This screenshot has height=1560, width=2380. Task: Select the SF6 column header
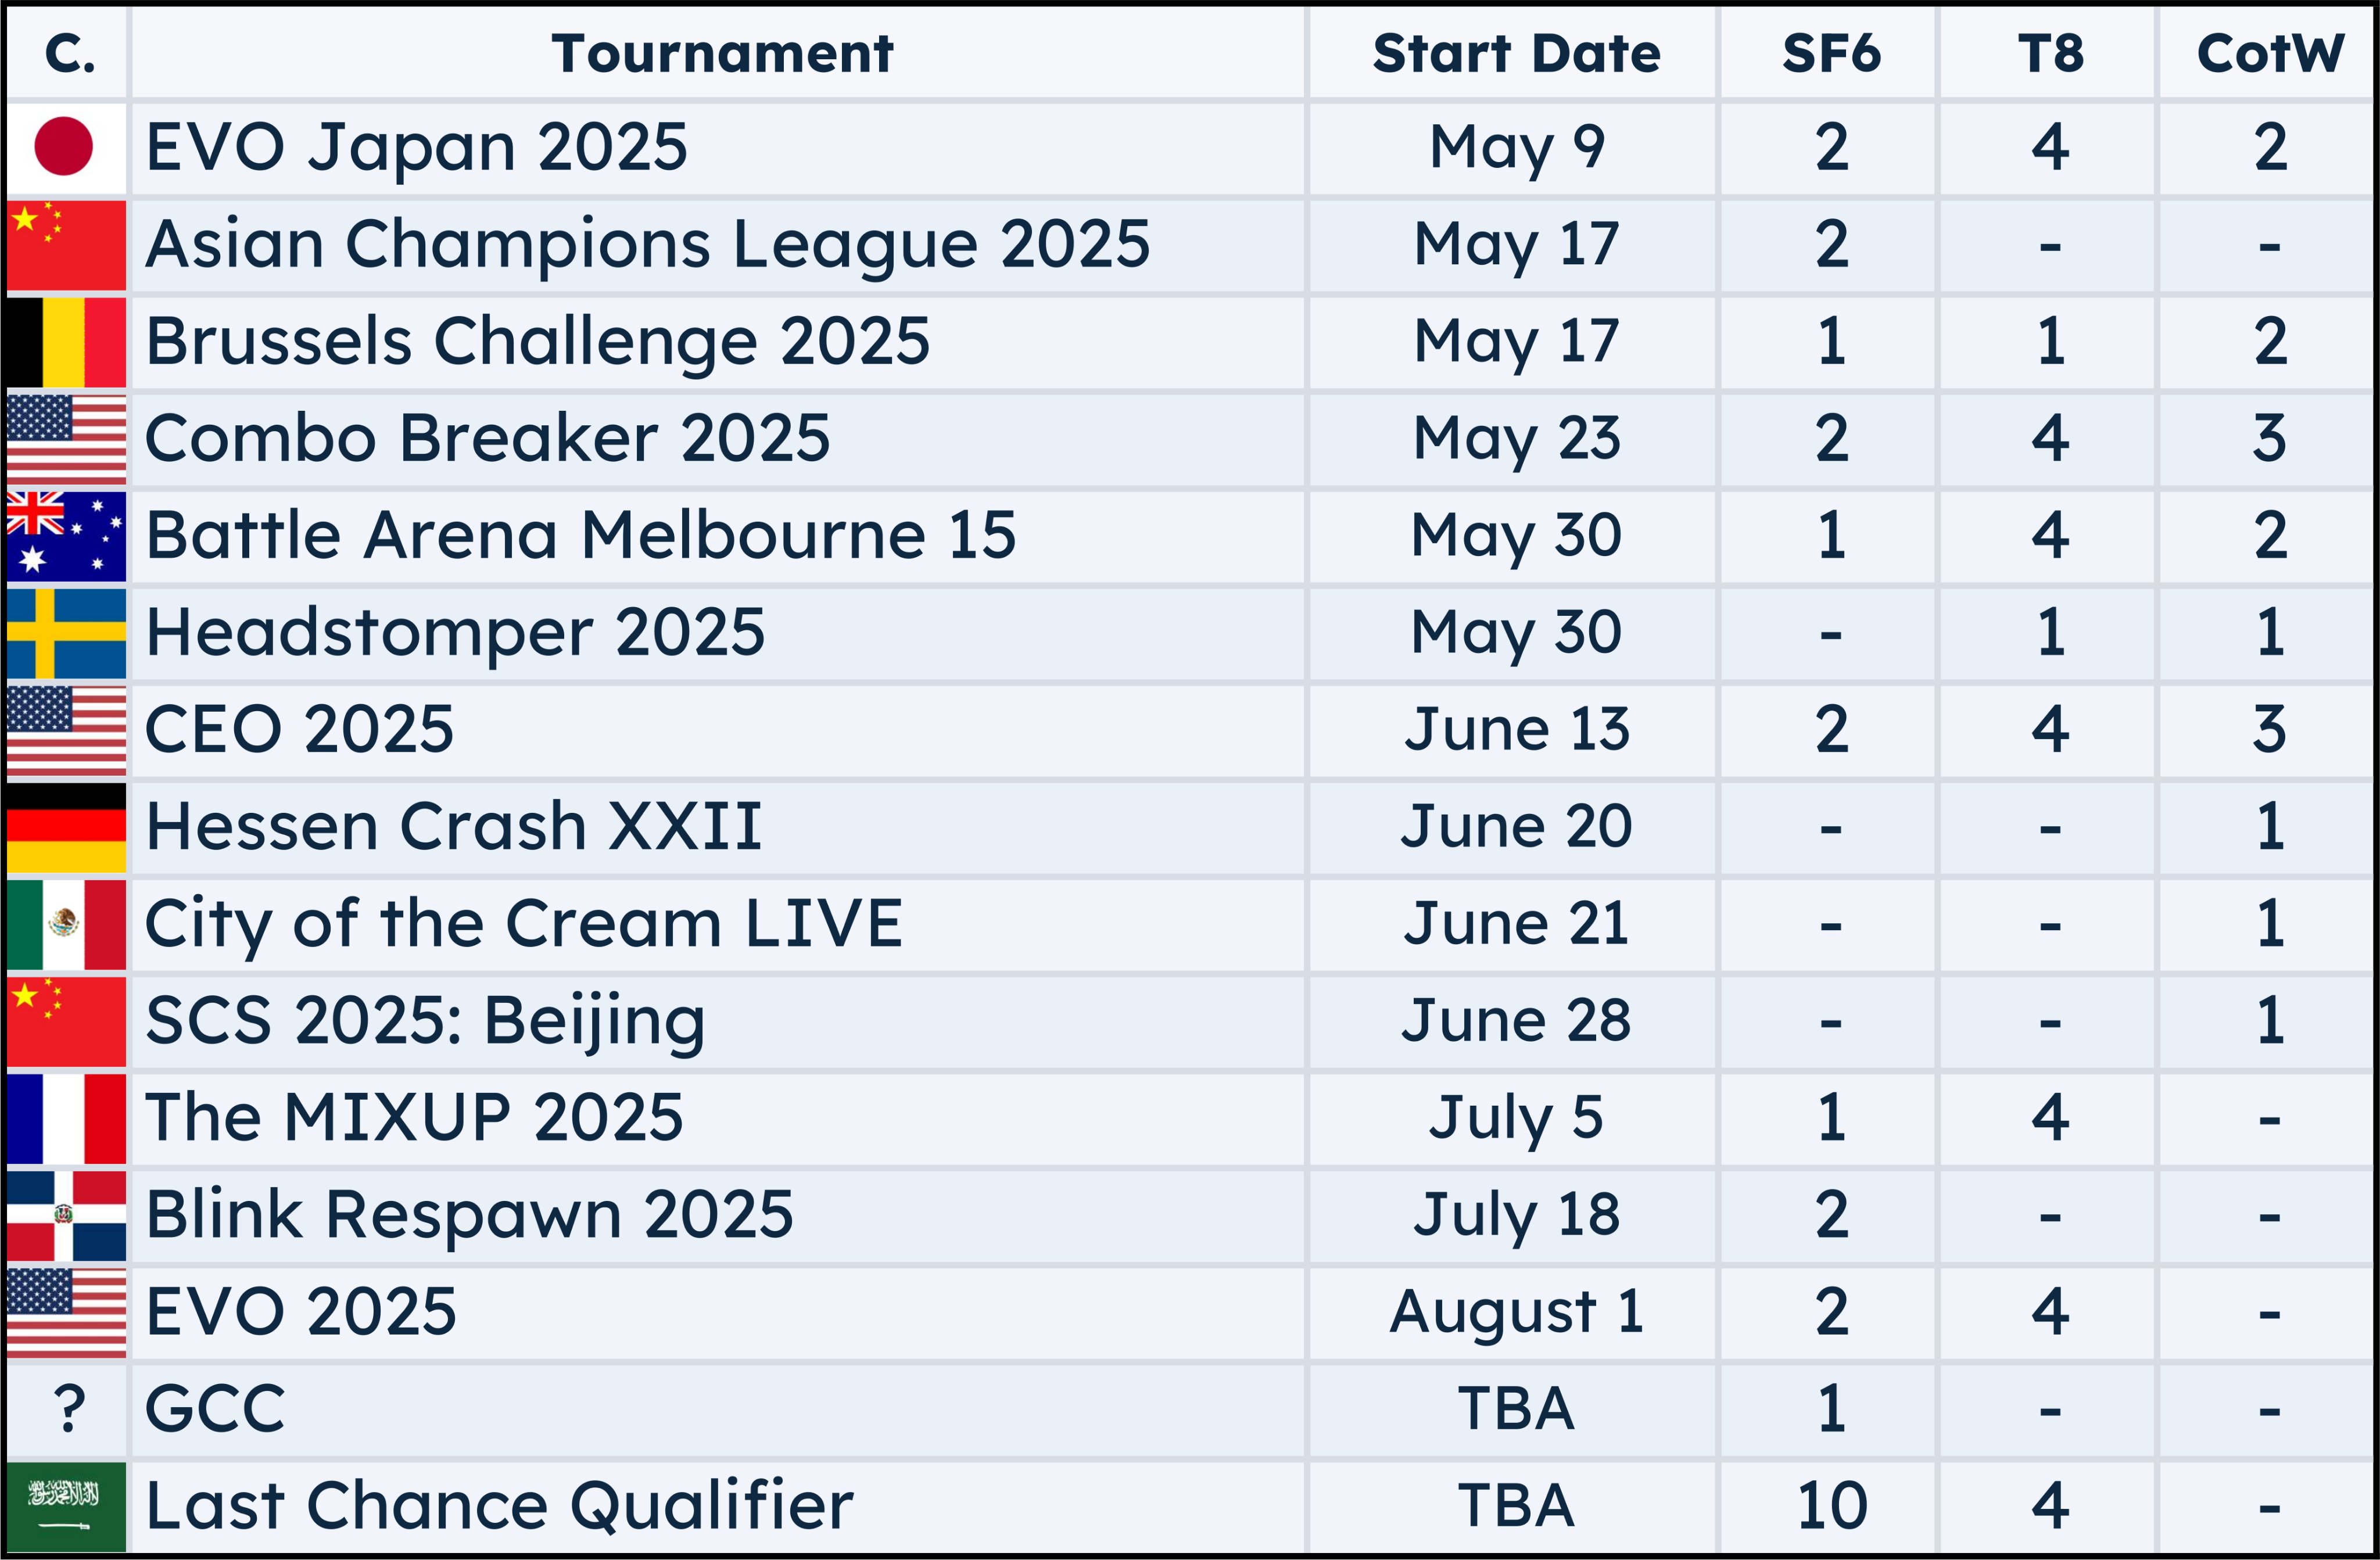[1831, 53]
